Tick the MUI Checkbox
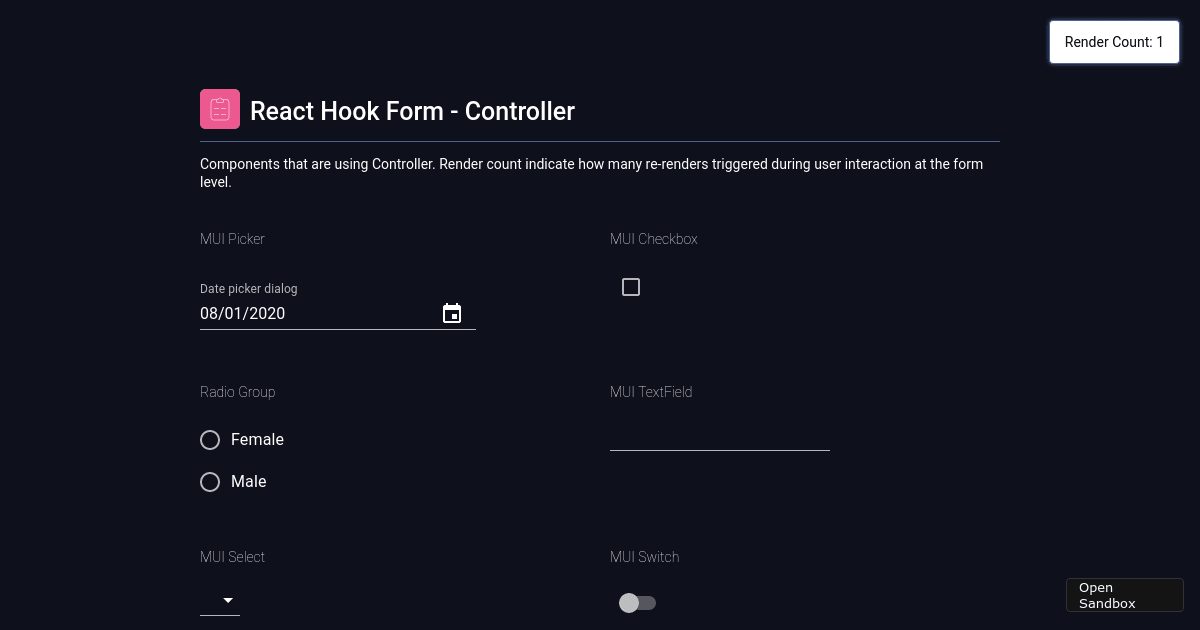The image size is (1200, 630). click(631, 287)
